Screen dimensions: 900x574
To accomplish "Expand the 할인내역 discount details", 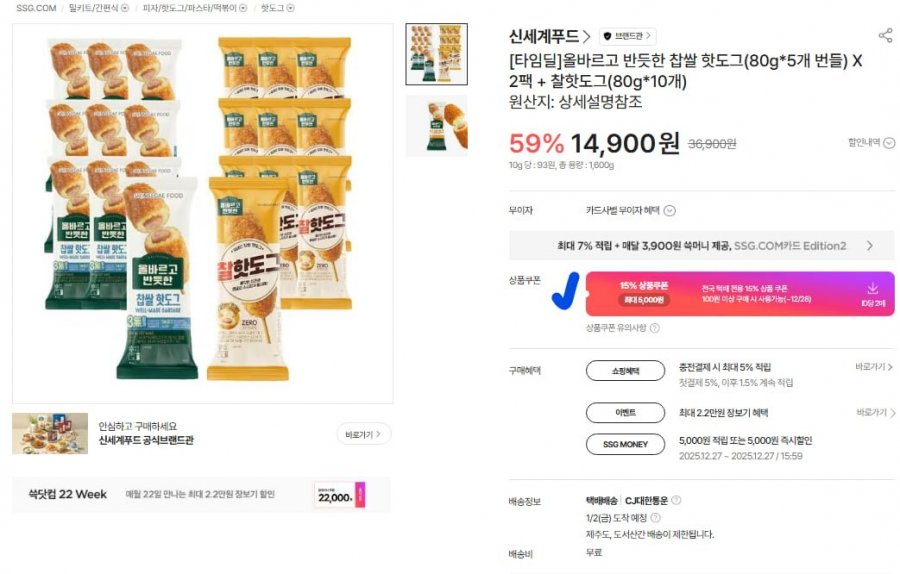I will coord(889,143).
